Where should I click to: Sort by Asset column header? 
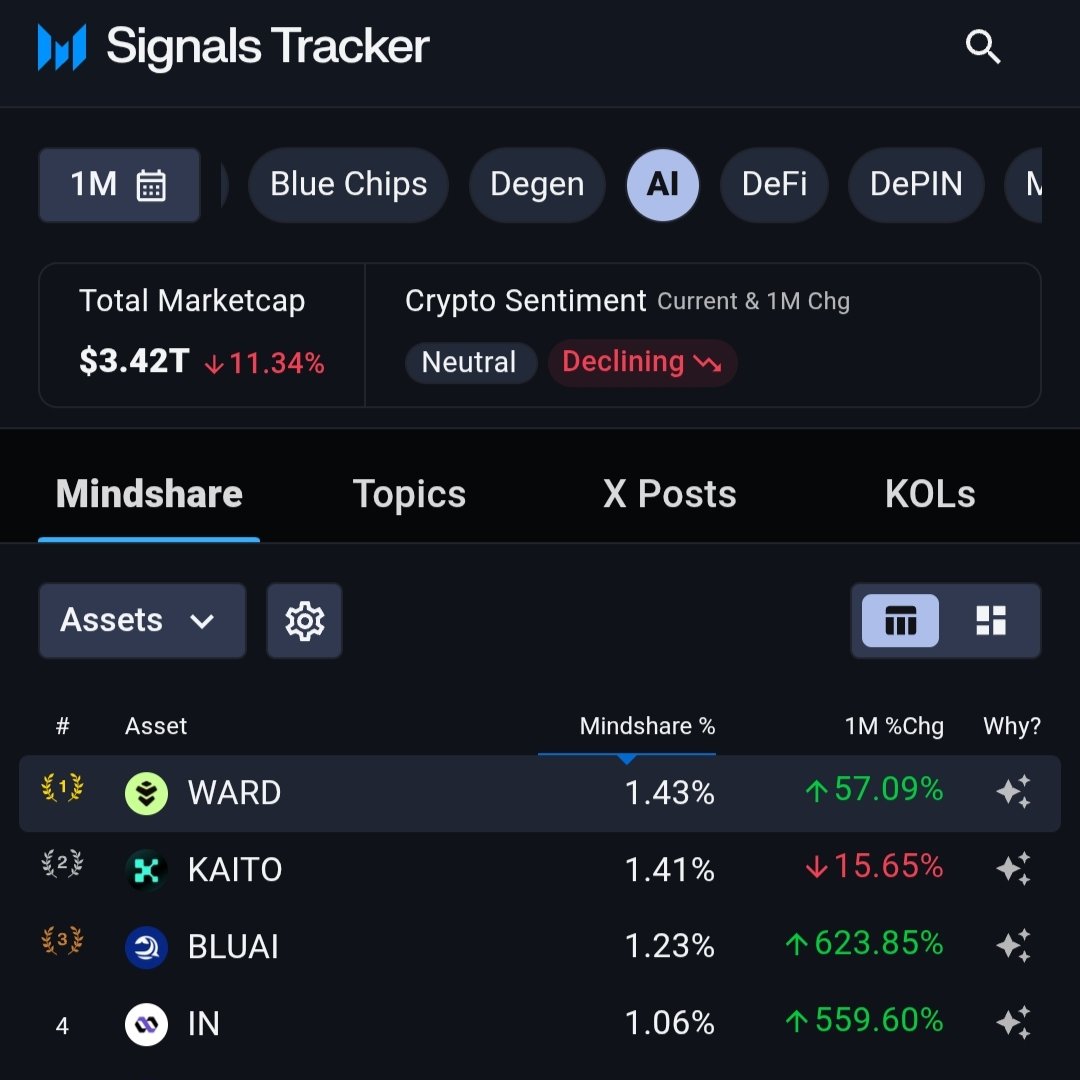[156, 726]
